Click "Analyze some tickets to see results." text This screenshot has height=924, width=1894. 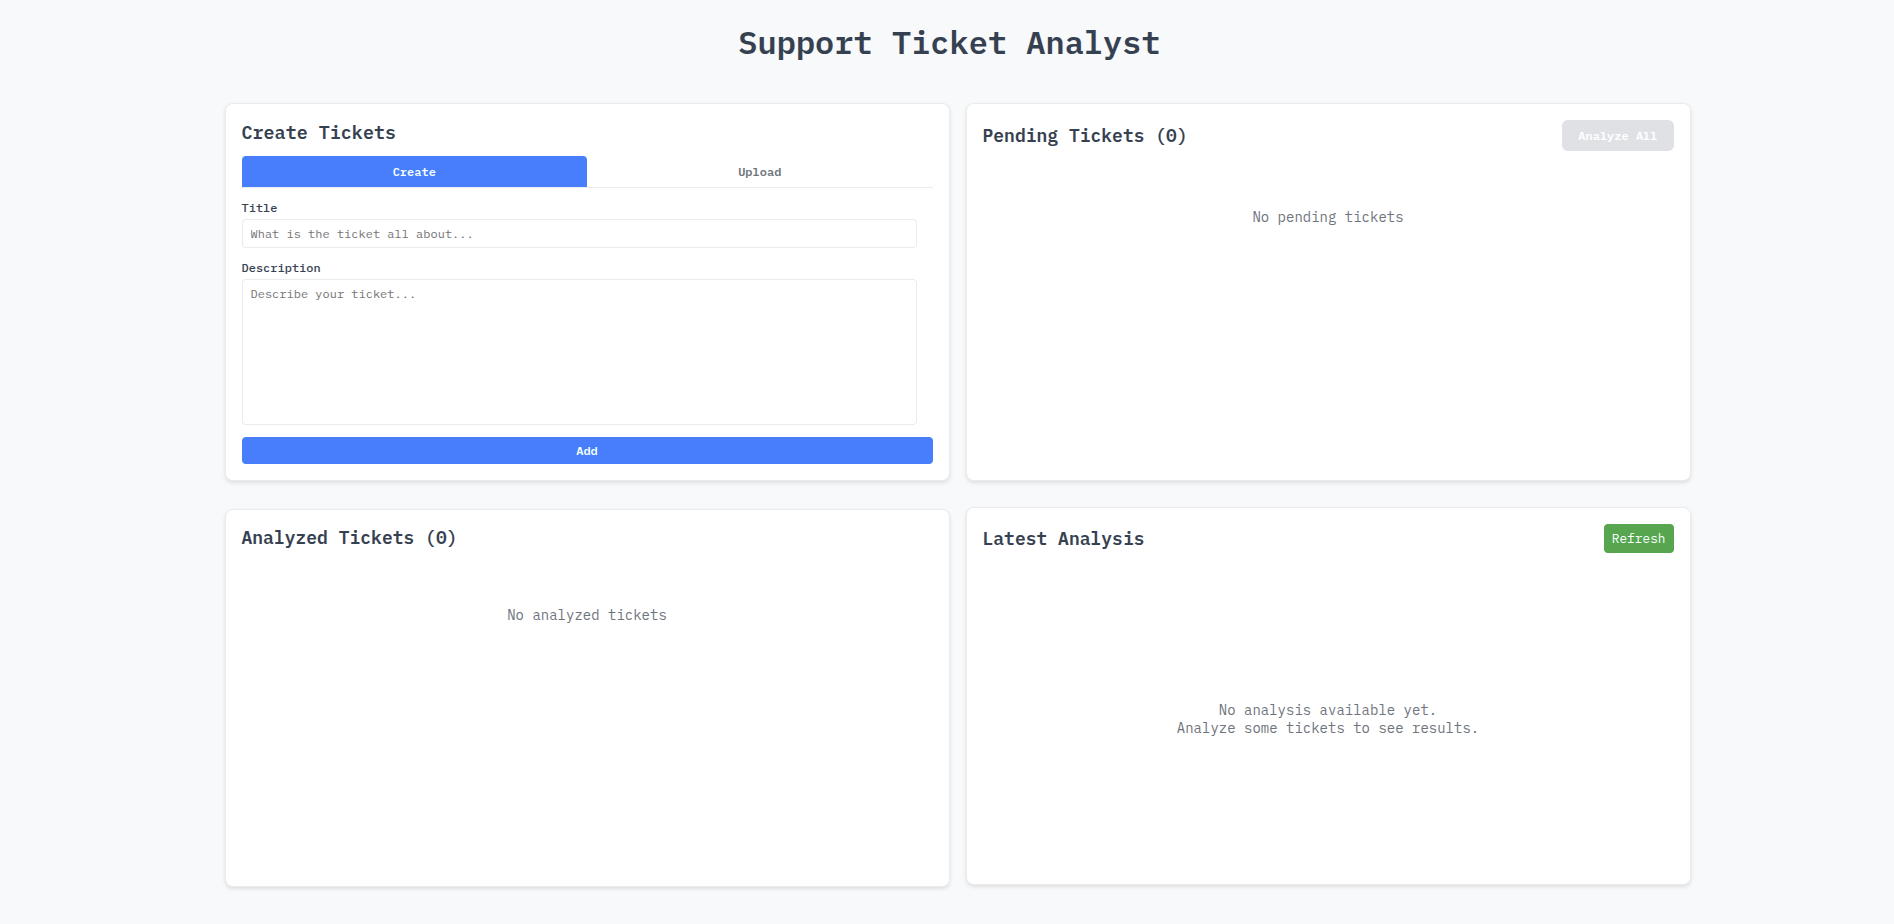coord(1327,728)
